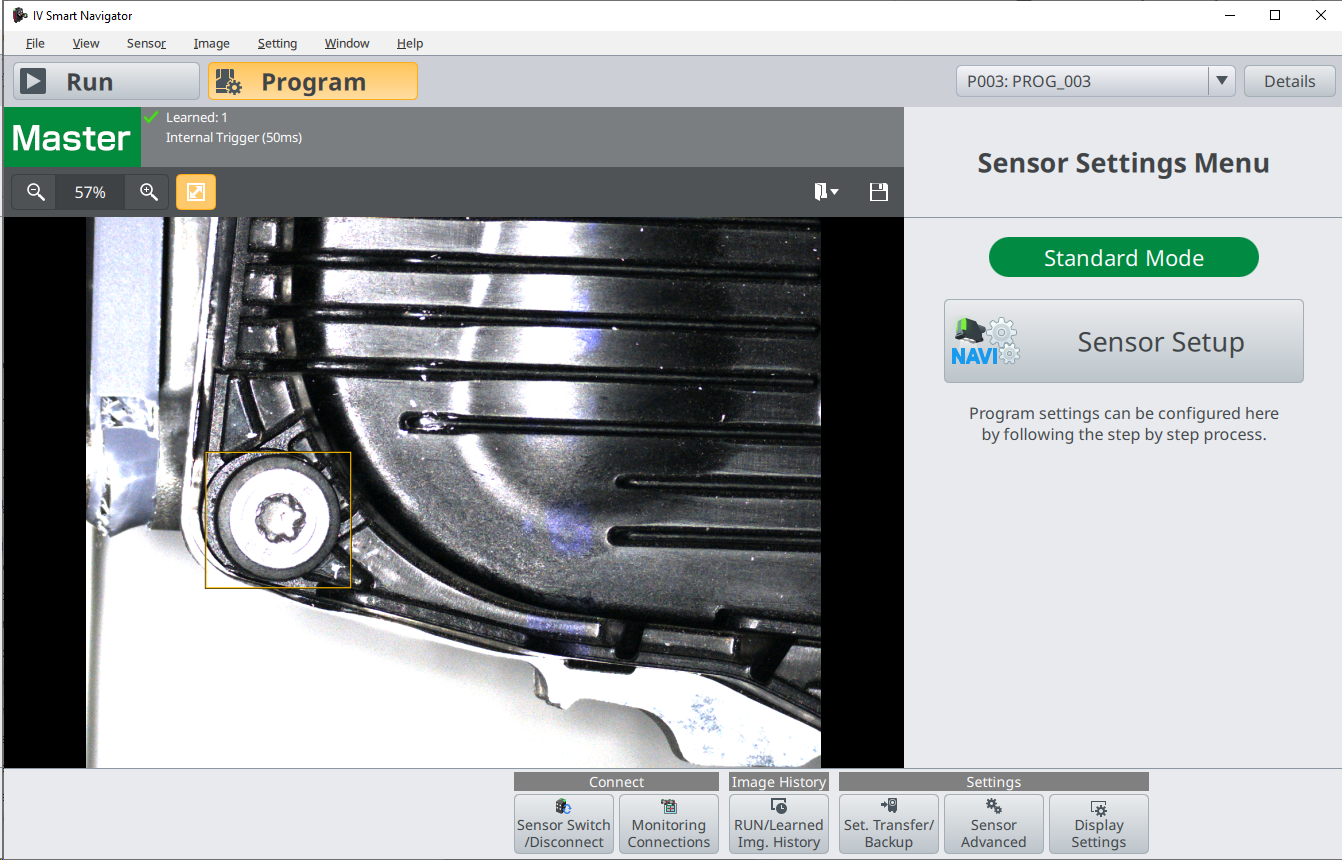
Task: Click the Details button
Action: pos(1289,81)
